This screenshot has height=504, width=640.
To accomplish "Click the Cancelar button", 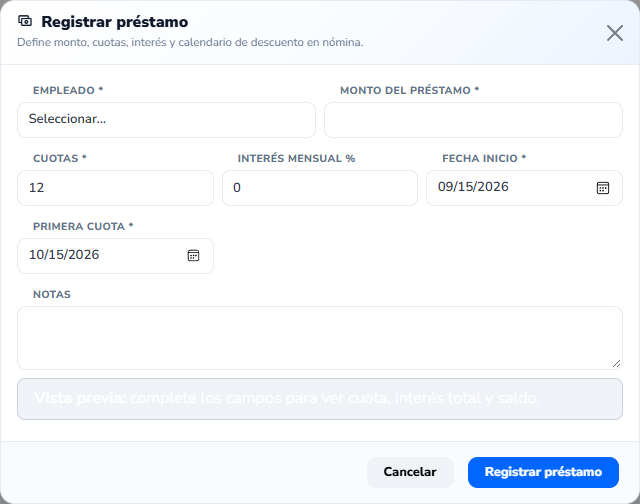I will (x=410, y=472).
